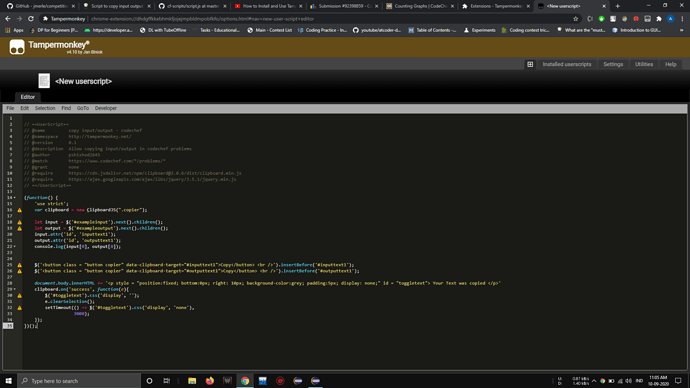Open the Table of Contents bookmark

pyautogui.click(x=432, y=30)
